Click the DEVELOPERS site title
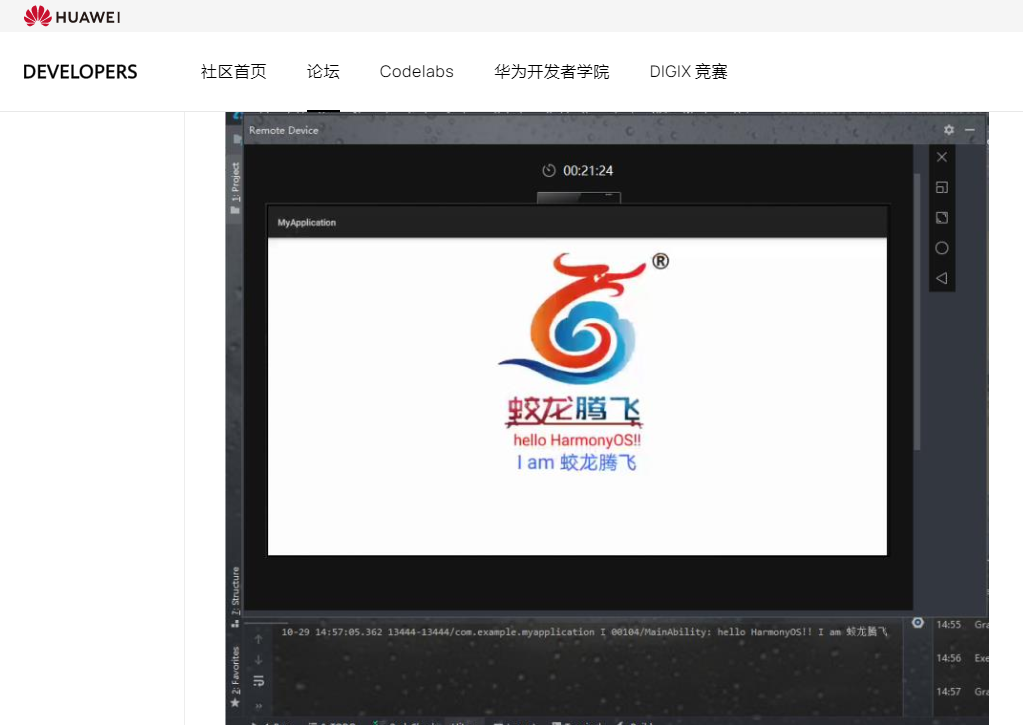This screenshot has width=1023, height=725. [80, 72]
